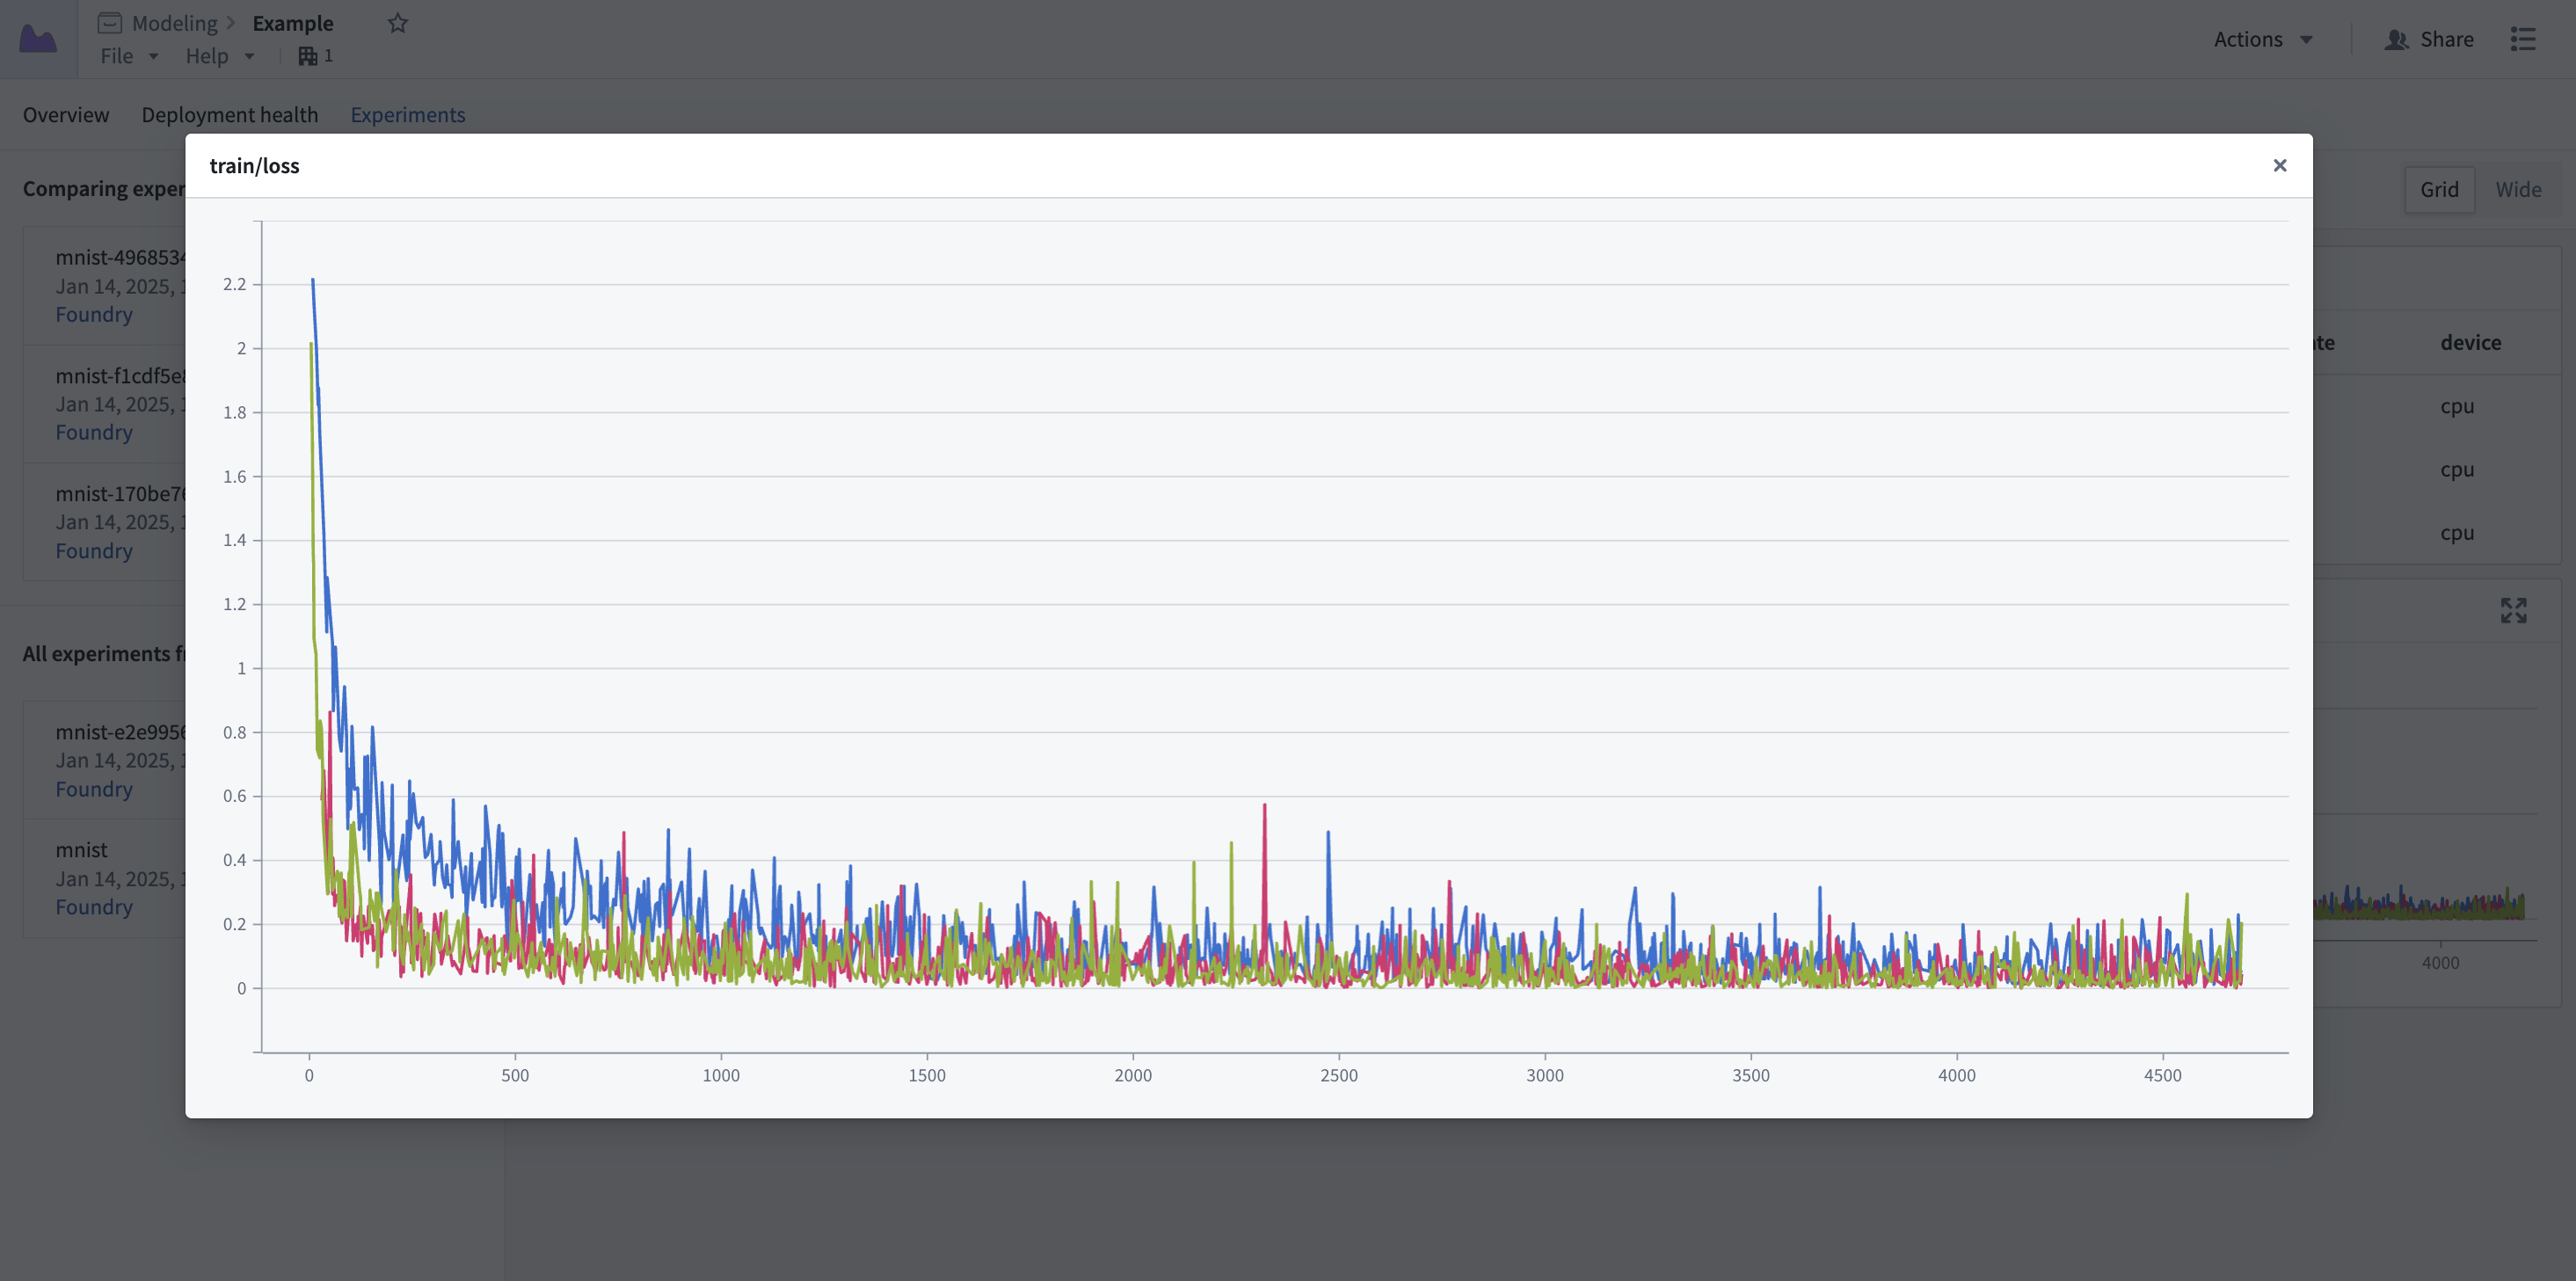Viewport: 2576px width, 1281px height.
Task: Select the mnist-4968534 experiment entry
Action: coord(105,286)
